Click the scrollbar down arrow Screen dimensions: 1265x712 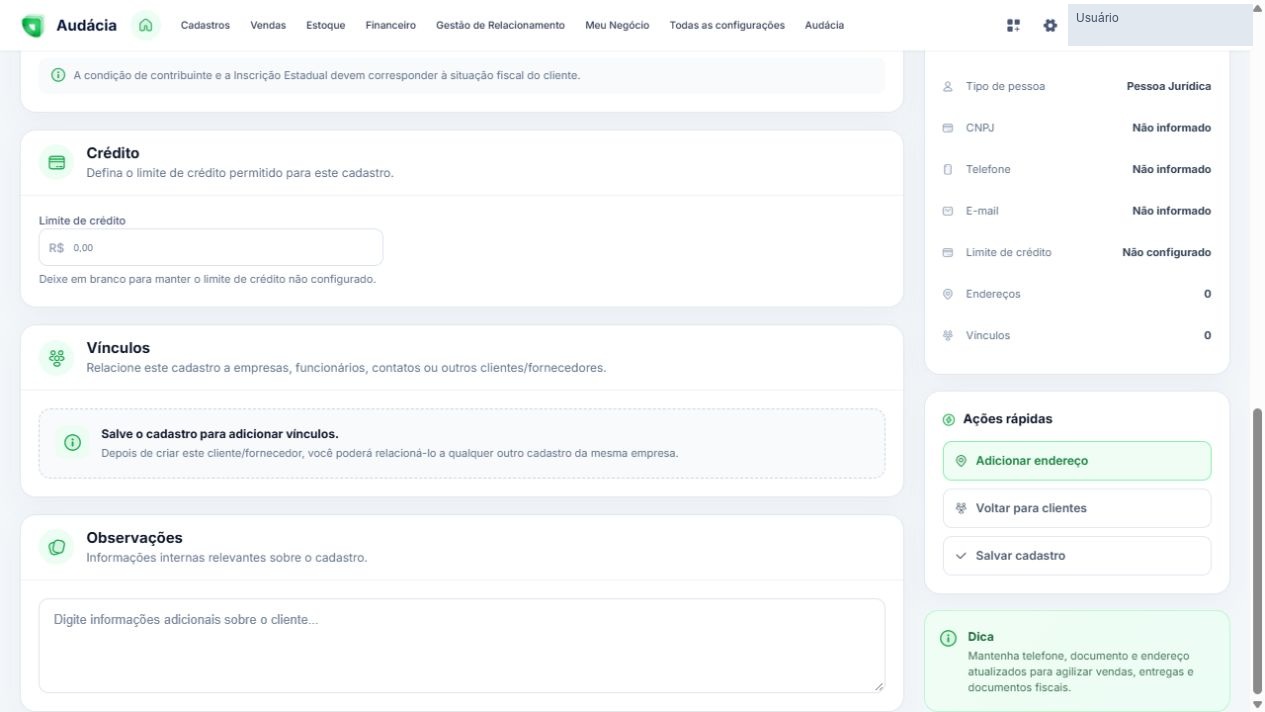[x=1258, y=705]
